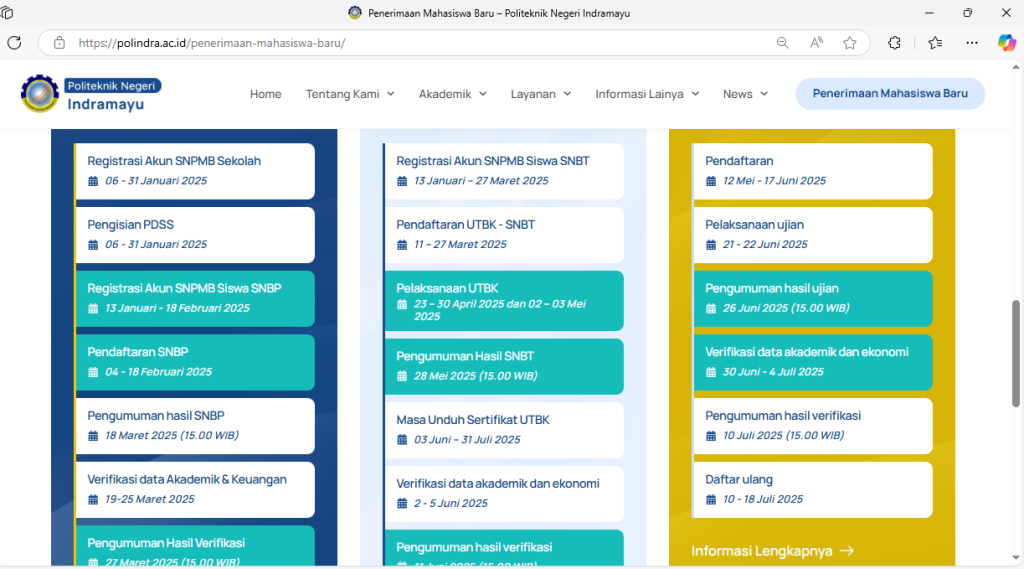Expand the Tentang Kami dropdown menu

pos(350,94)
